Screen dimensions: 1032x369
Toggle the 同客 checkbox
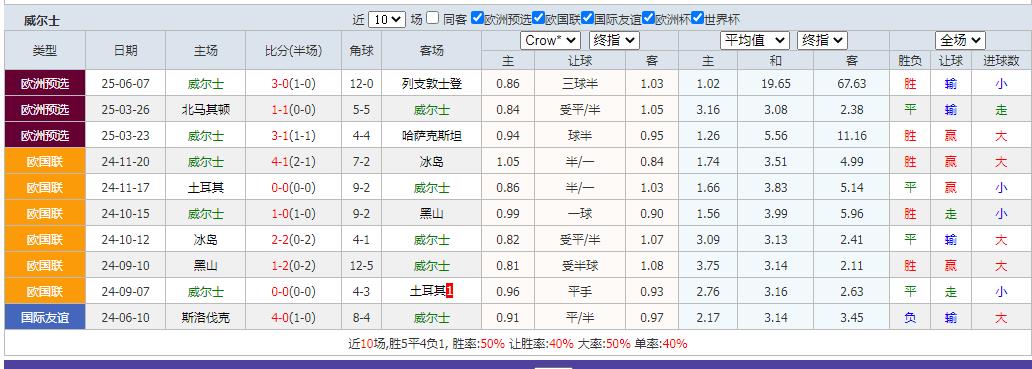[x=432, y=18]
